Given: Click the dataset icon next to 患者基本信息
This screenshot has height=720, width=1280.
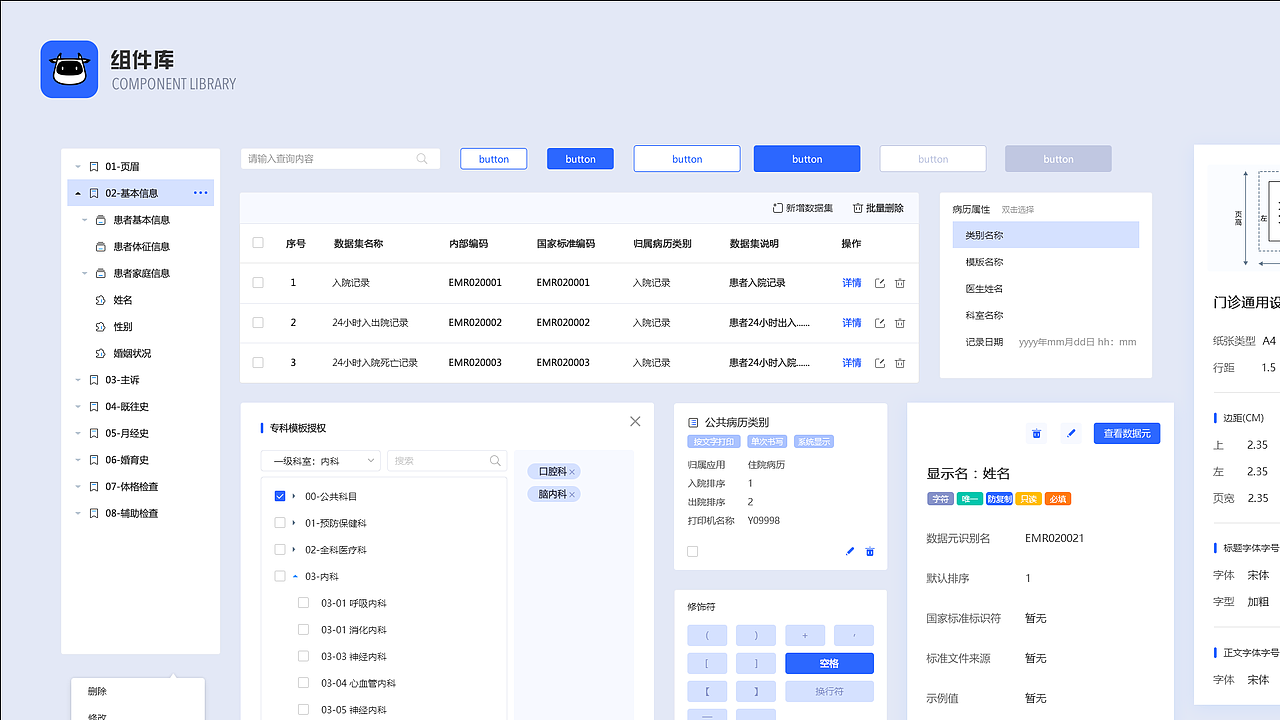Looking at the screenshot, I should (x=100, y=220).
